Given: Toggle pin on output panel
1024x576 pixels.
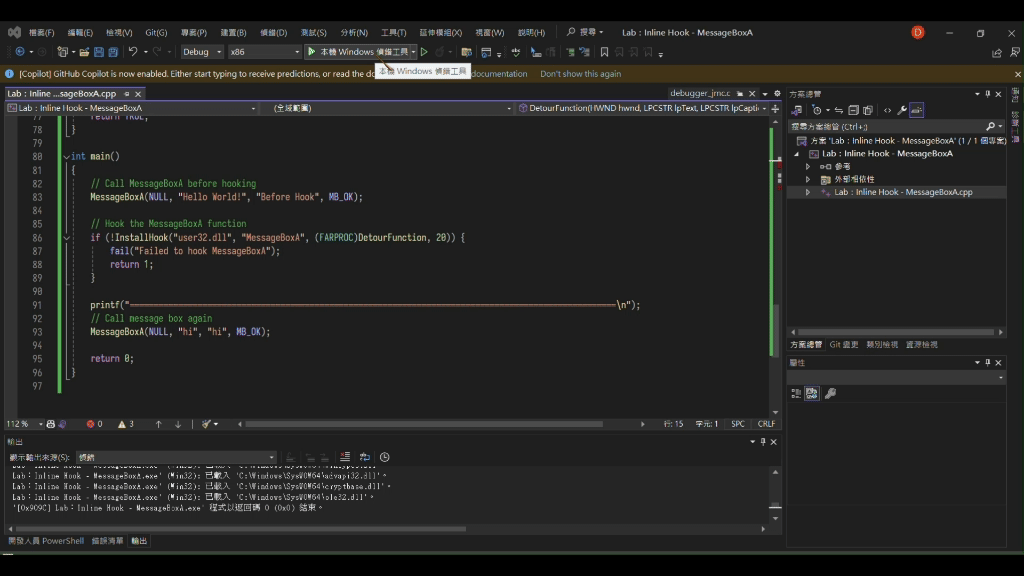Looking at the screenshot, I should (x=763, y=442).
